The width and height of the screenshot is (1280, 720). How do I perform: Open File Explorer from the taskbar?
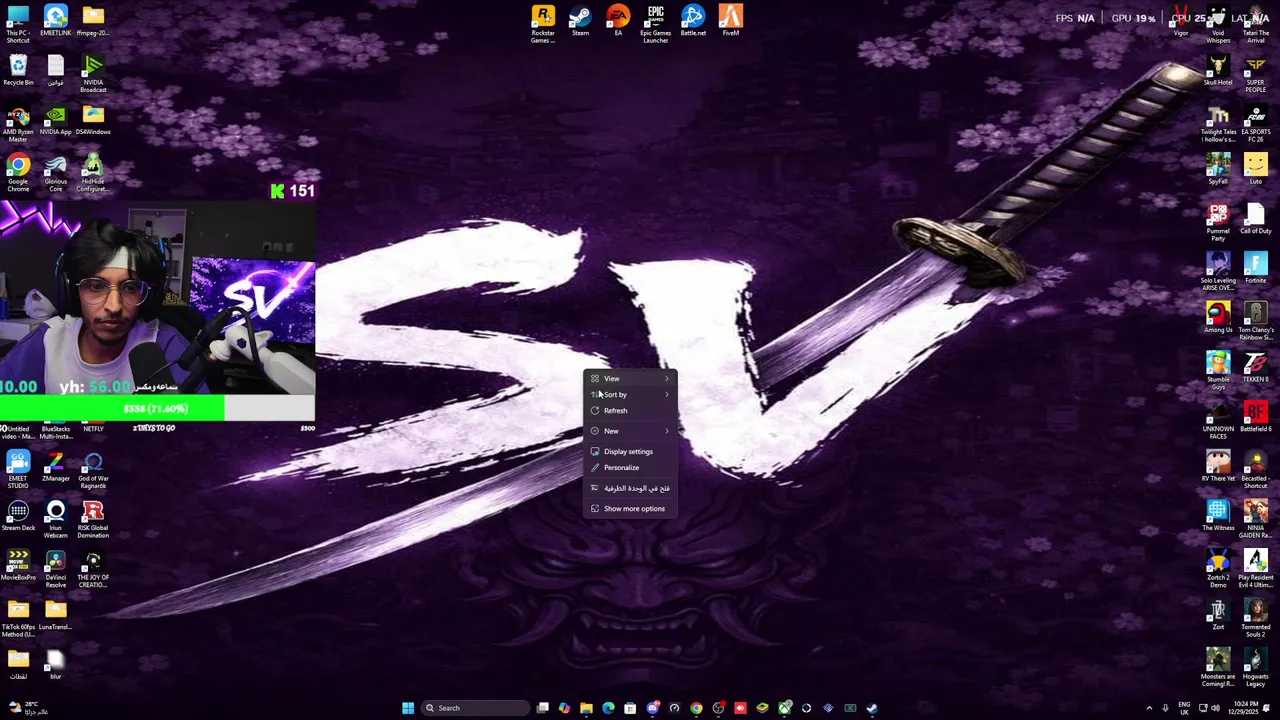pyautogui.click(x=586, y=708)
